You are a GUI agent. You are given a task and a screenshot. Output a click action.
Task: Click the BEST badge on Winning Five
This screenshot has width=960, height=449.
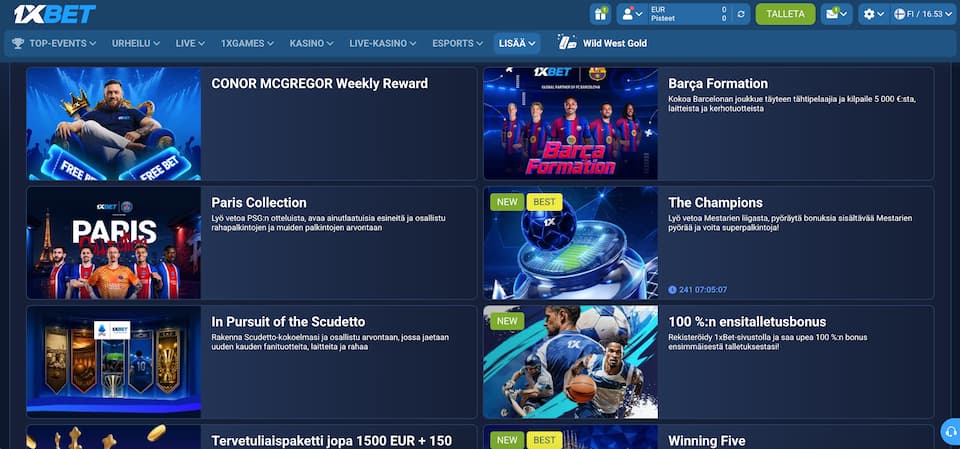coord(544,440)
